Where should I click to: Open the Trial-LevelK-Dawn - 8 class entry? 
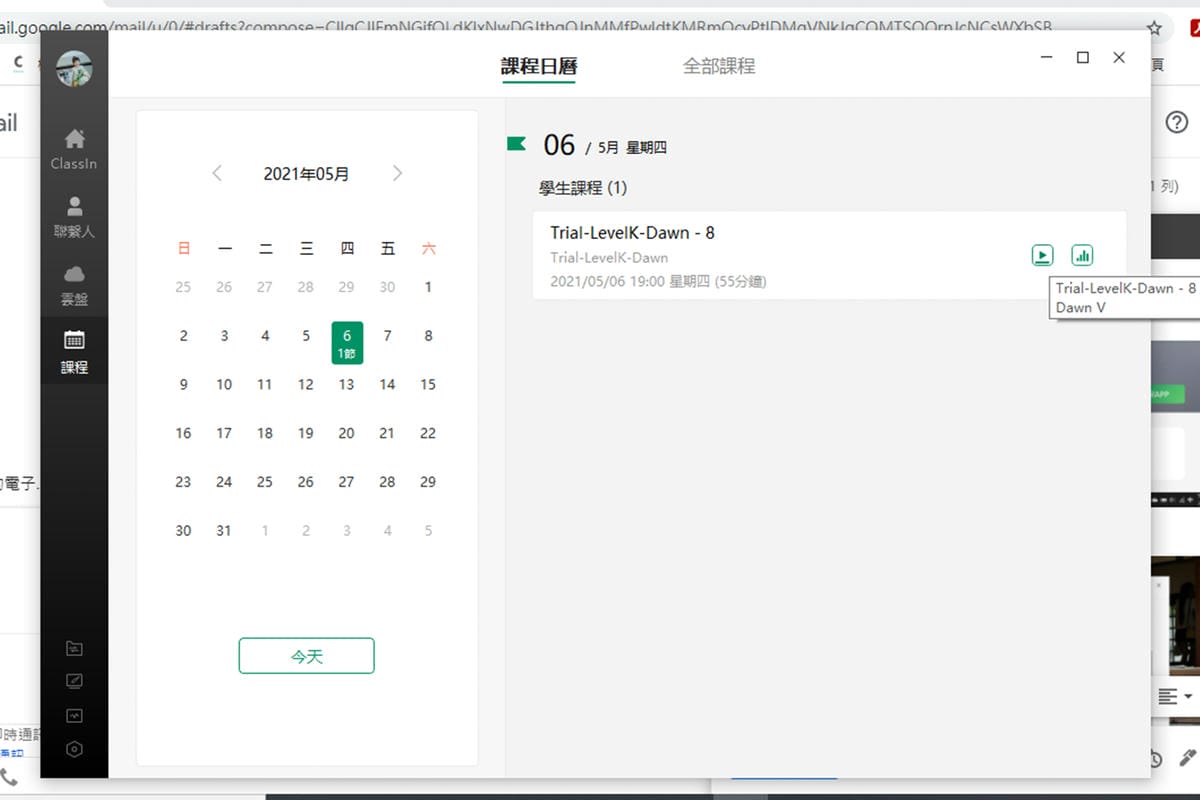coord(630,232)
